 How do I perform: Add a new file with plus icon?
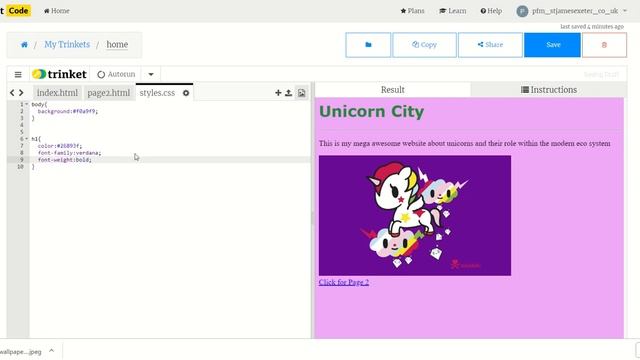278,93
